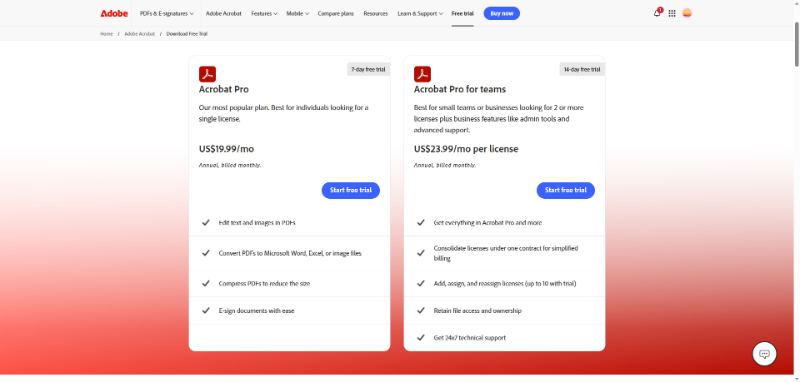800x382 pixels.
Task: Click the Acrobat Pro PDF logo icon
Action: click(207, 74)
